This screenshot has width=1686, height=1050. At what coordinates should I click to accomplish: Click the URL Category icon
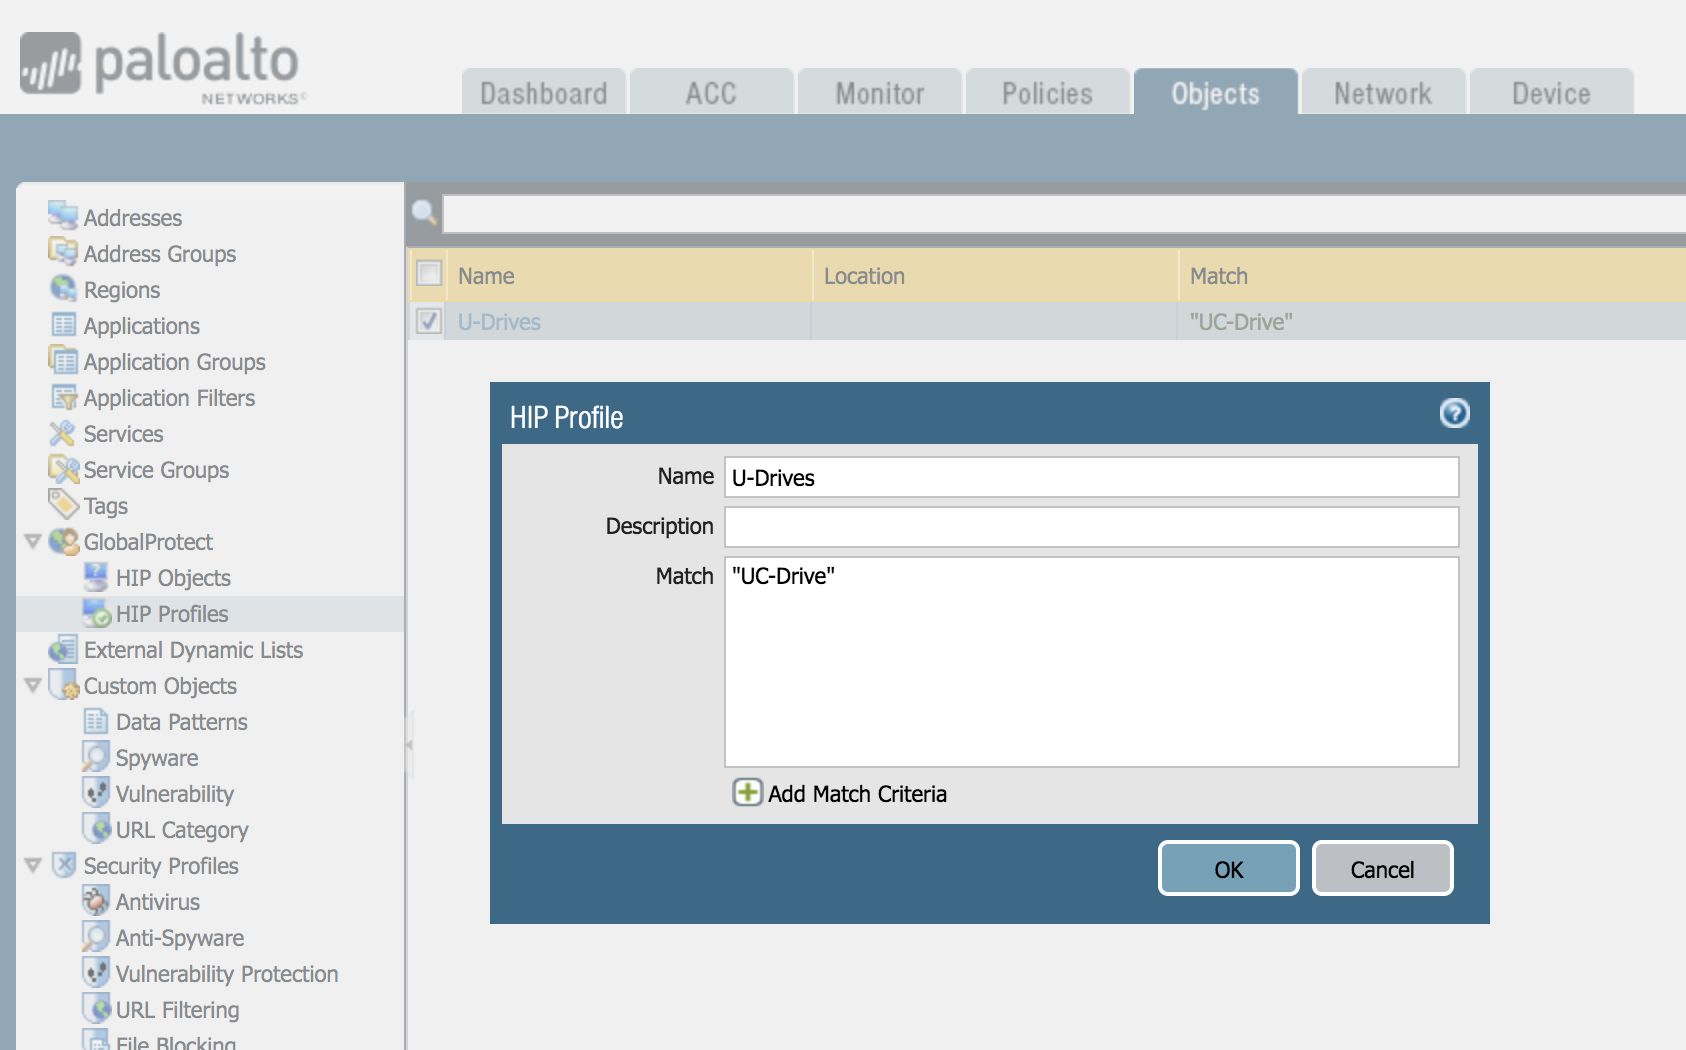(96, 829)
